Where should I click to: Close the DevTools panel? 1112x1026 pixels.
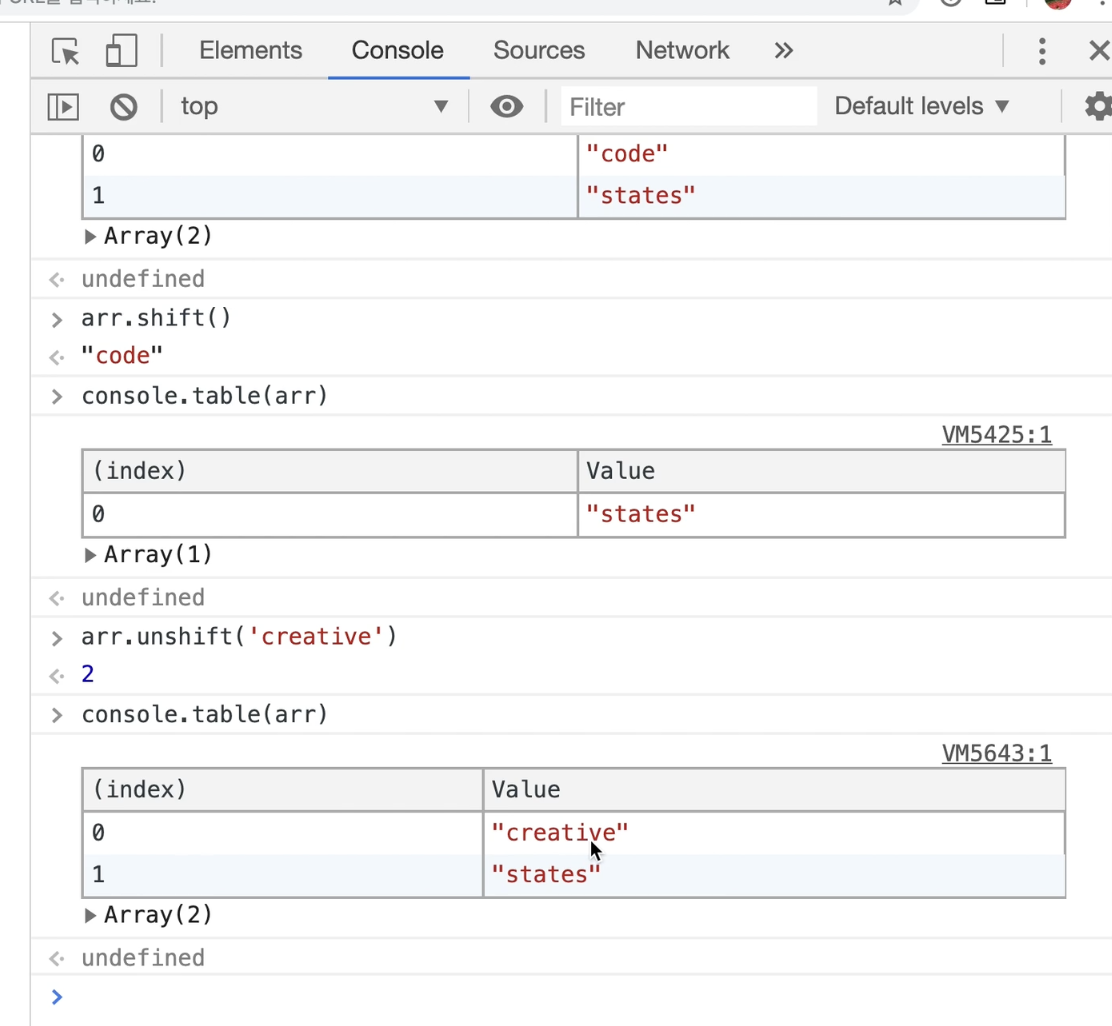1099,51
